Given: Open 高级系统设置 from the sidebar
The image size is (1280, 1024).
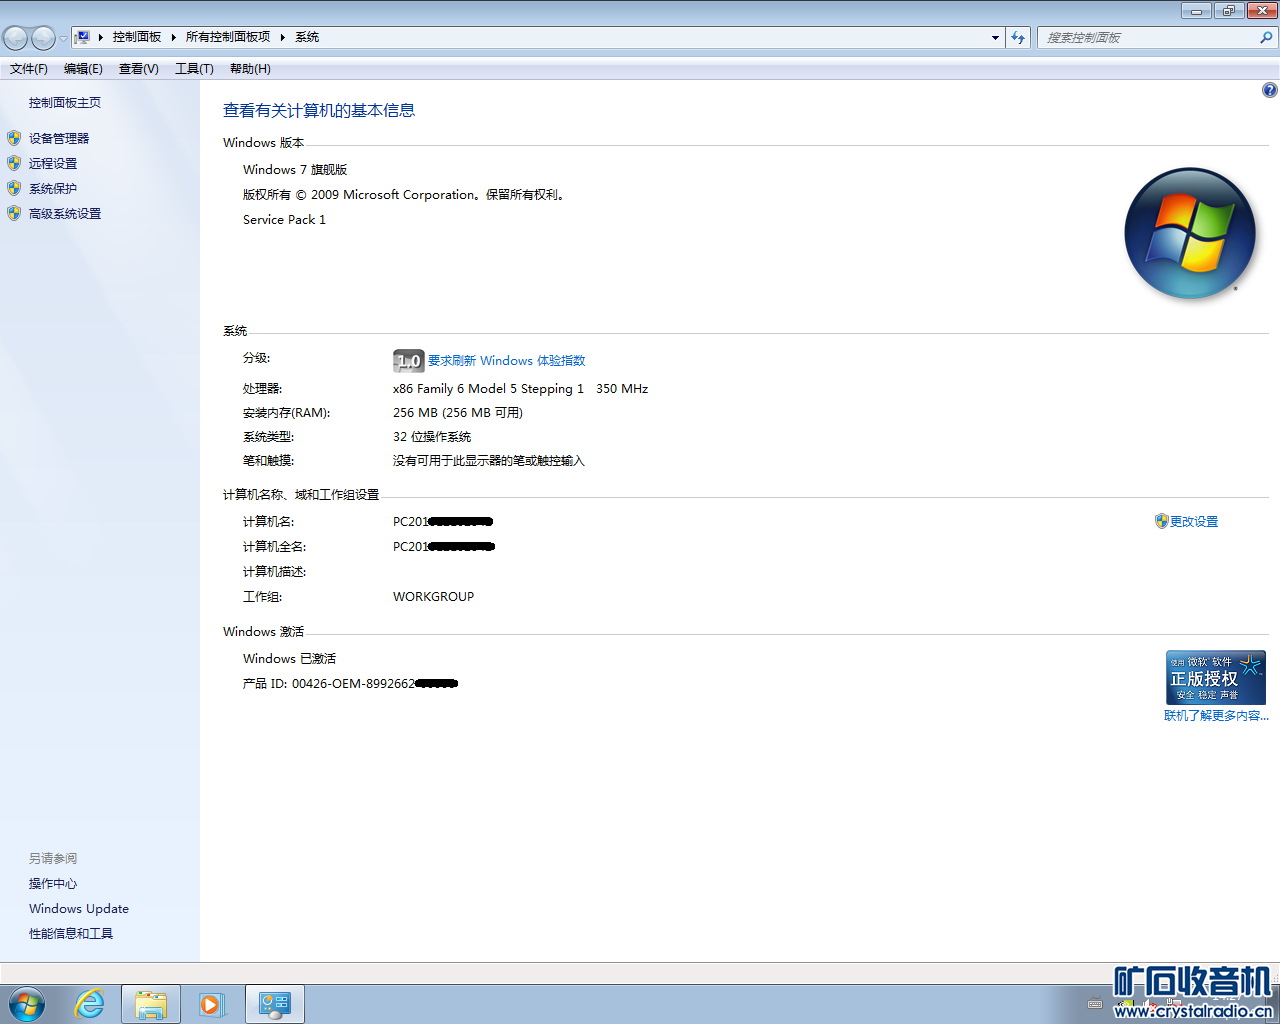Looking at the screenshot, I should pyautogui.click(x=65, y=214).
